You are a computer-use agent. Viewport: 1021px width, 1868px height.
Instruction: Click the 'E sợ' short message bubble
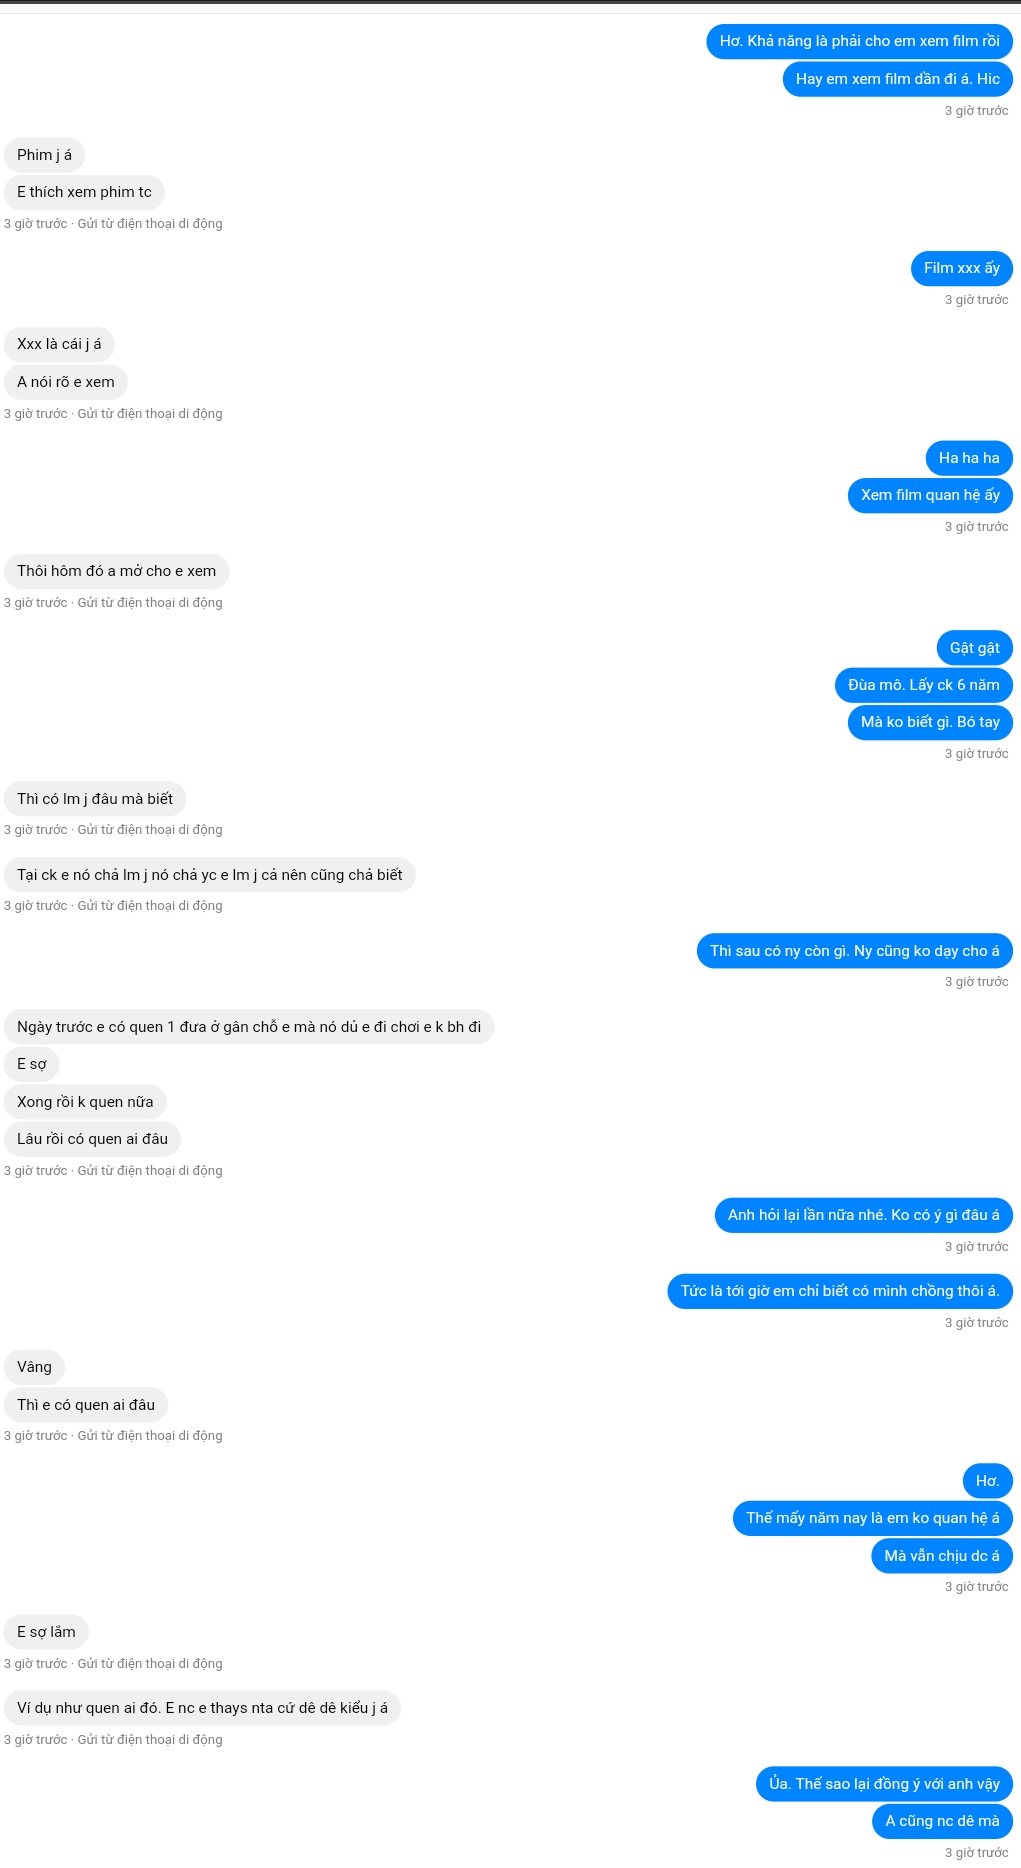tap(32, 1064)
